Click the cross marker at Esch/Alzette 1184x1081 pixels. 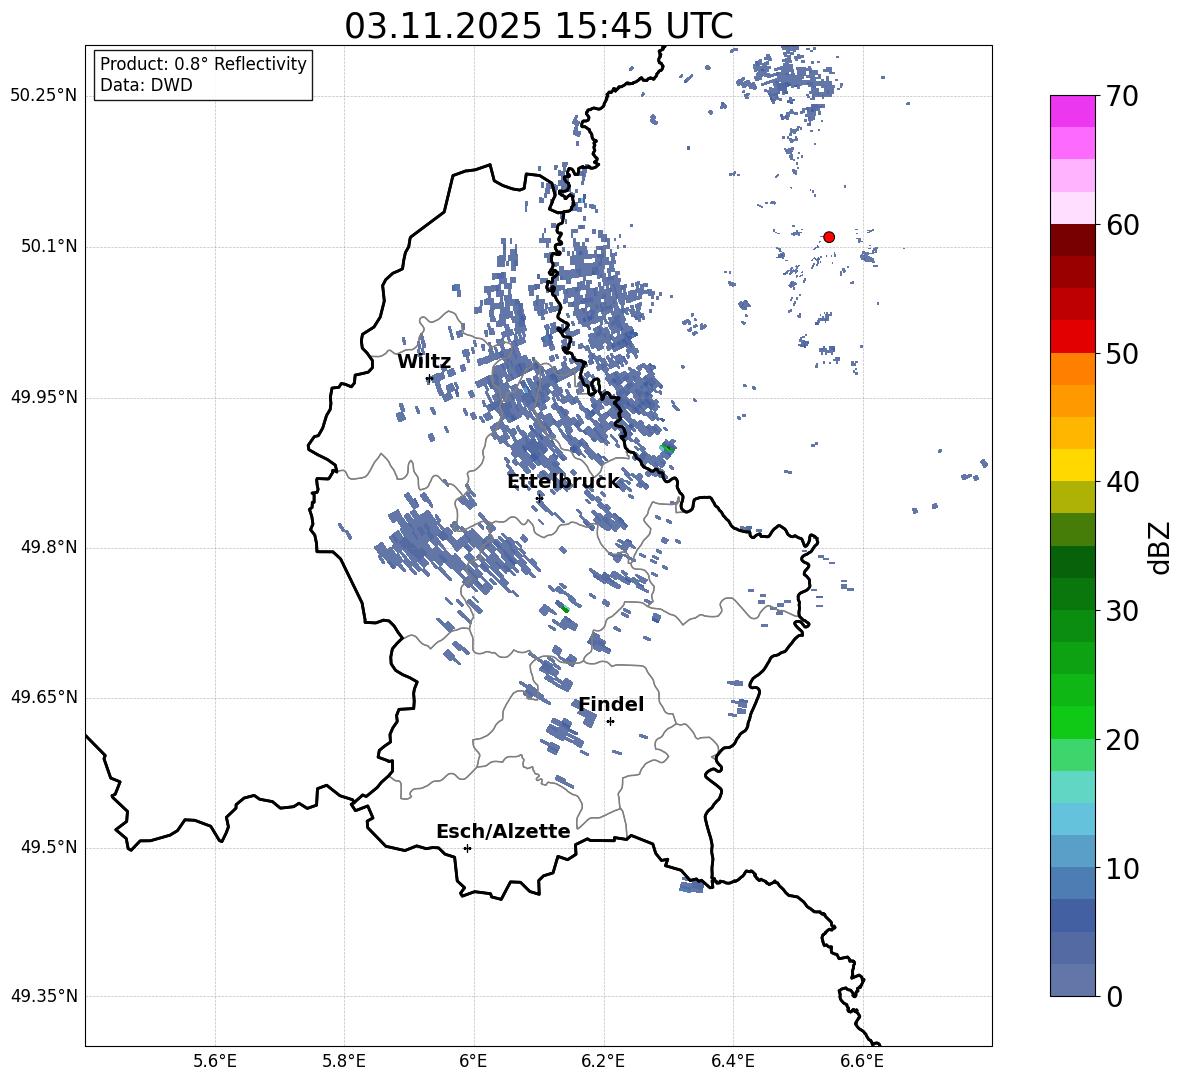point(467,848)
